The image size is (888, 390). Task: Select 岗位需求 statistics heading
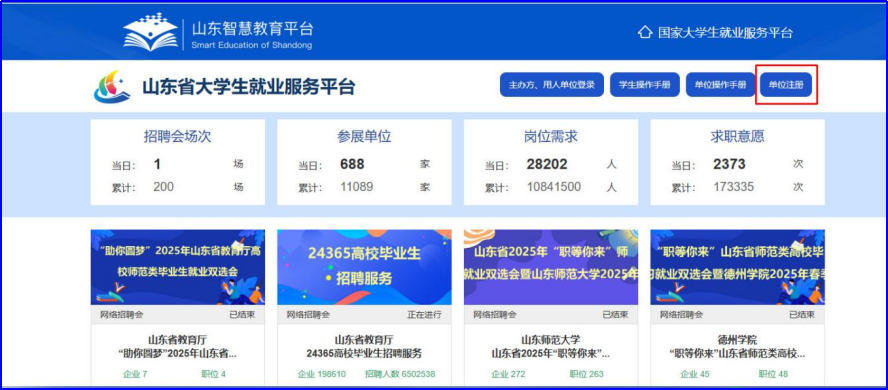tap(550, 136)
